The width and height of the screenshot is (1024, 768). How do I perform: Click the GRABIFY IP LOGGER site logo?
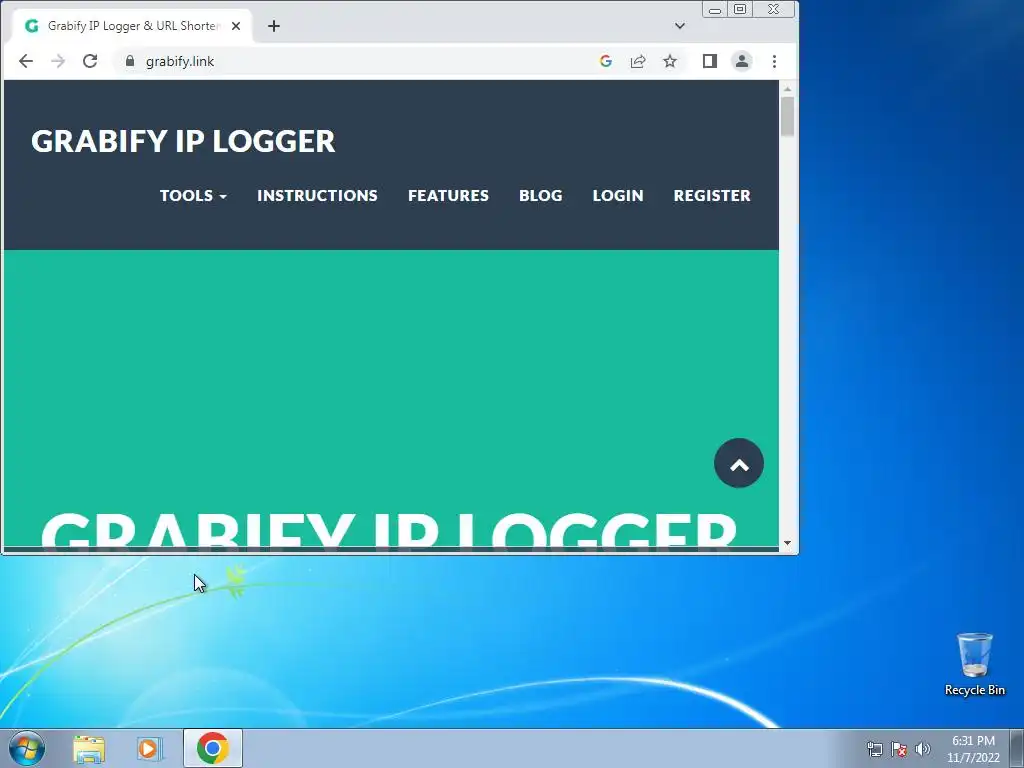pos(184,141)
